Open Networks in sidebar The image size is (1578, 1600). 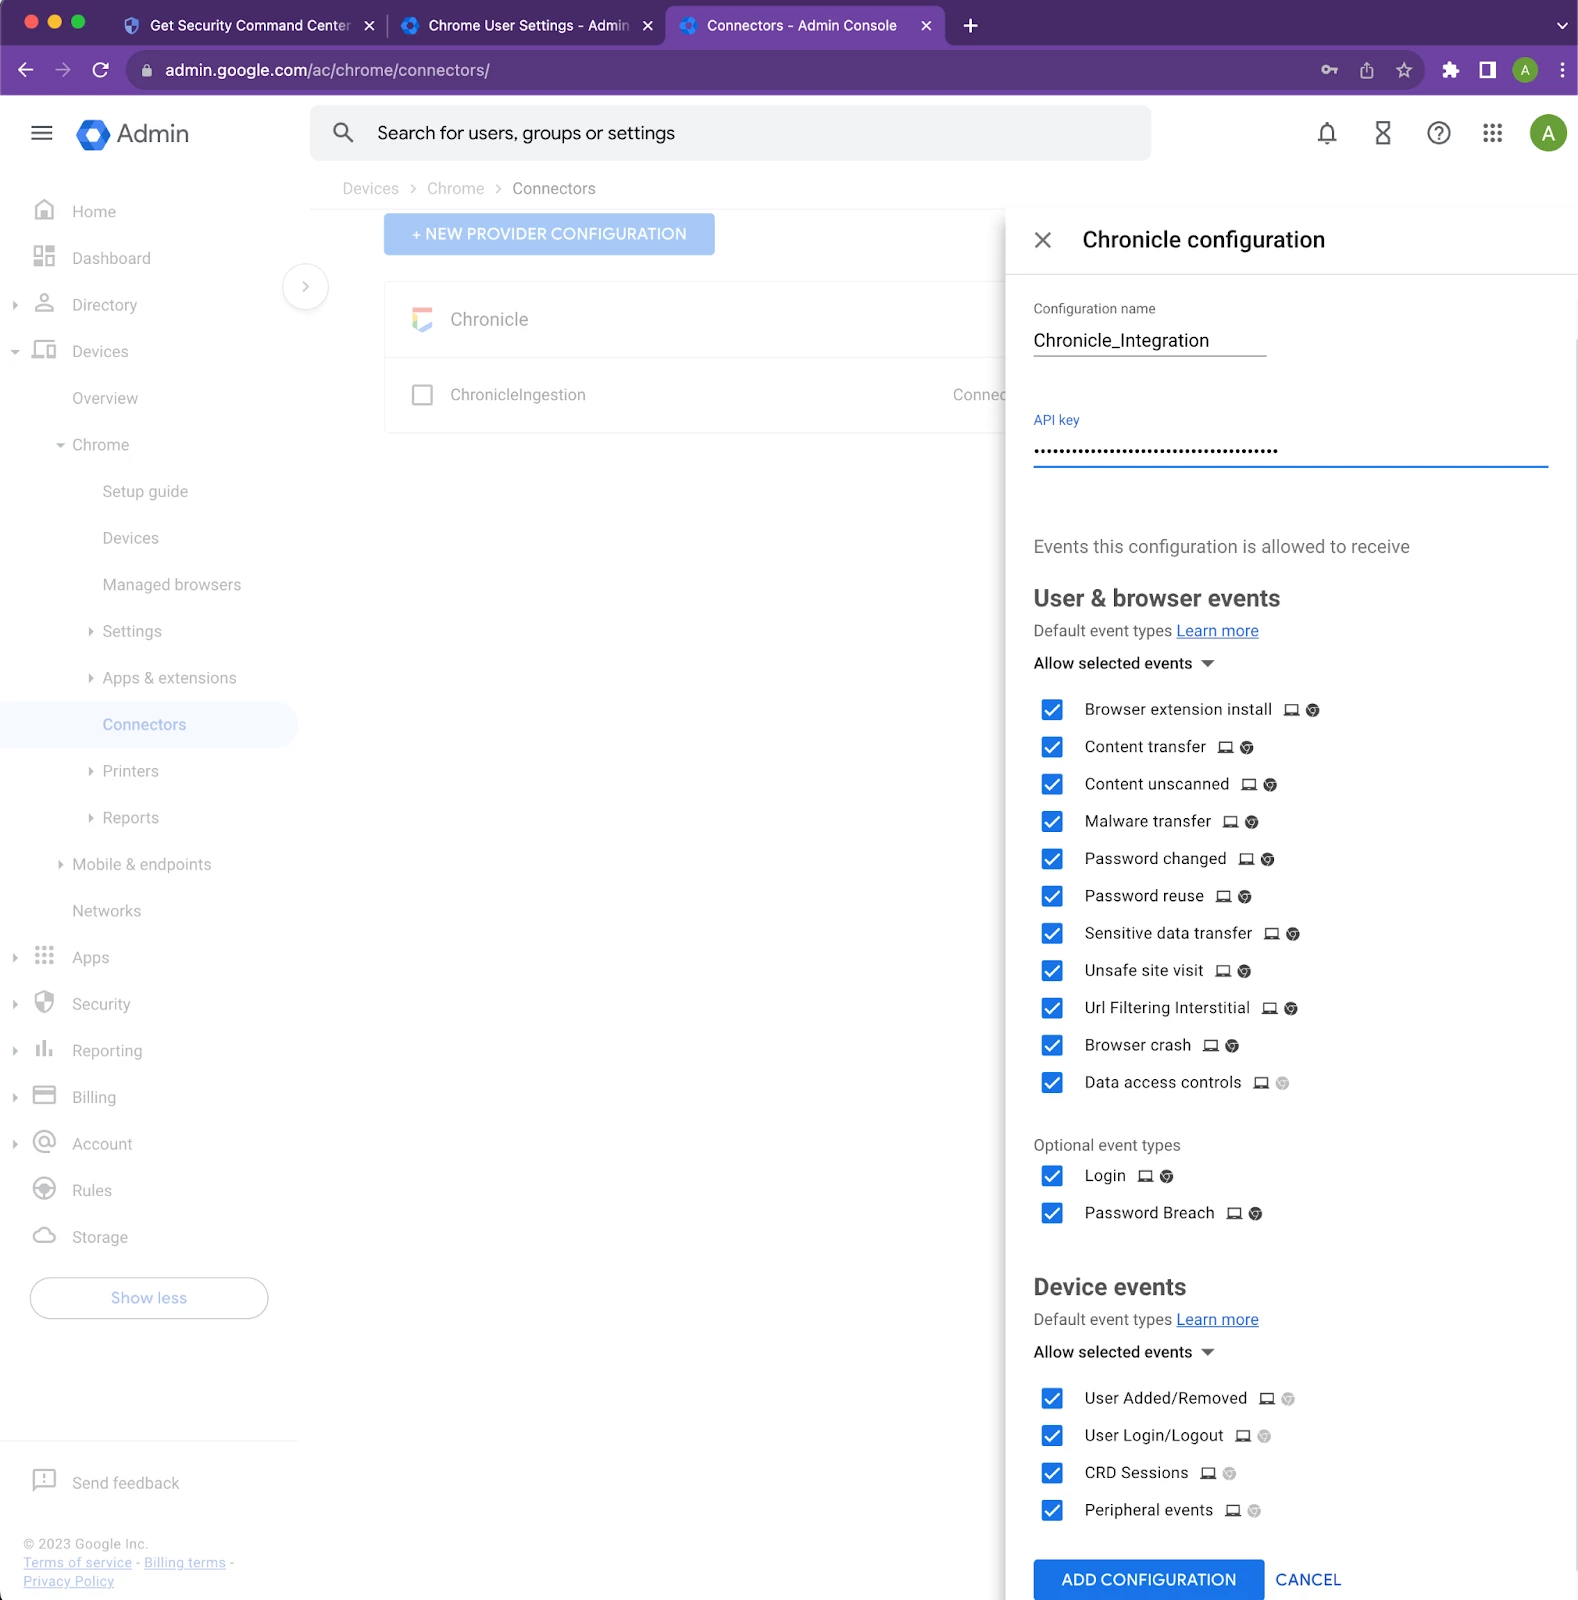click(x=106, y=911)
